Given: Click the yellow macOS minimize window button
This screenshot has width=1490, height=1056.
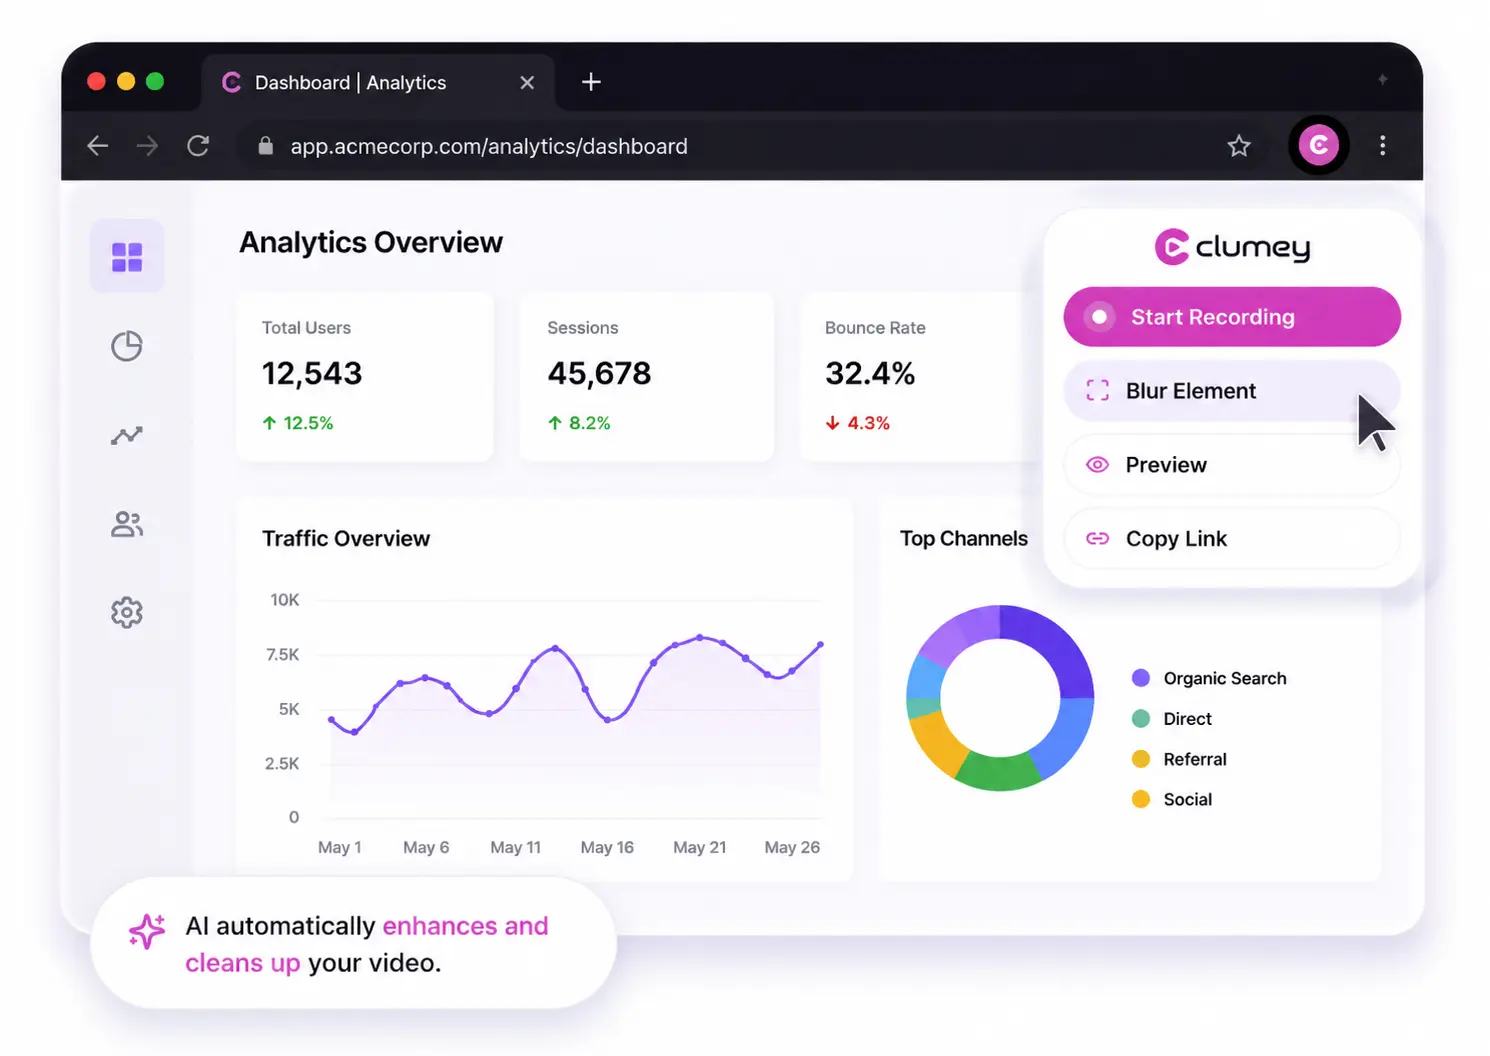Looking at the screenshot, I should pos(126,82).
